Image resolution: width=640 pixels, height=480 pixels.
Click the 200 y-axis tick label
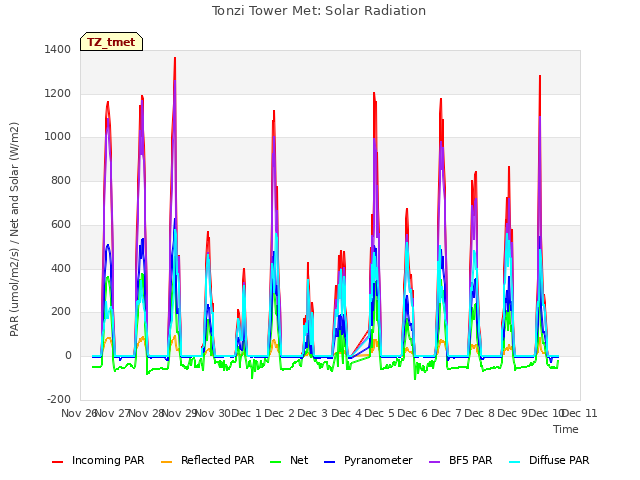(x=61, y=312)
